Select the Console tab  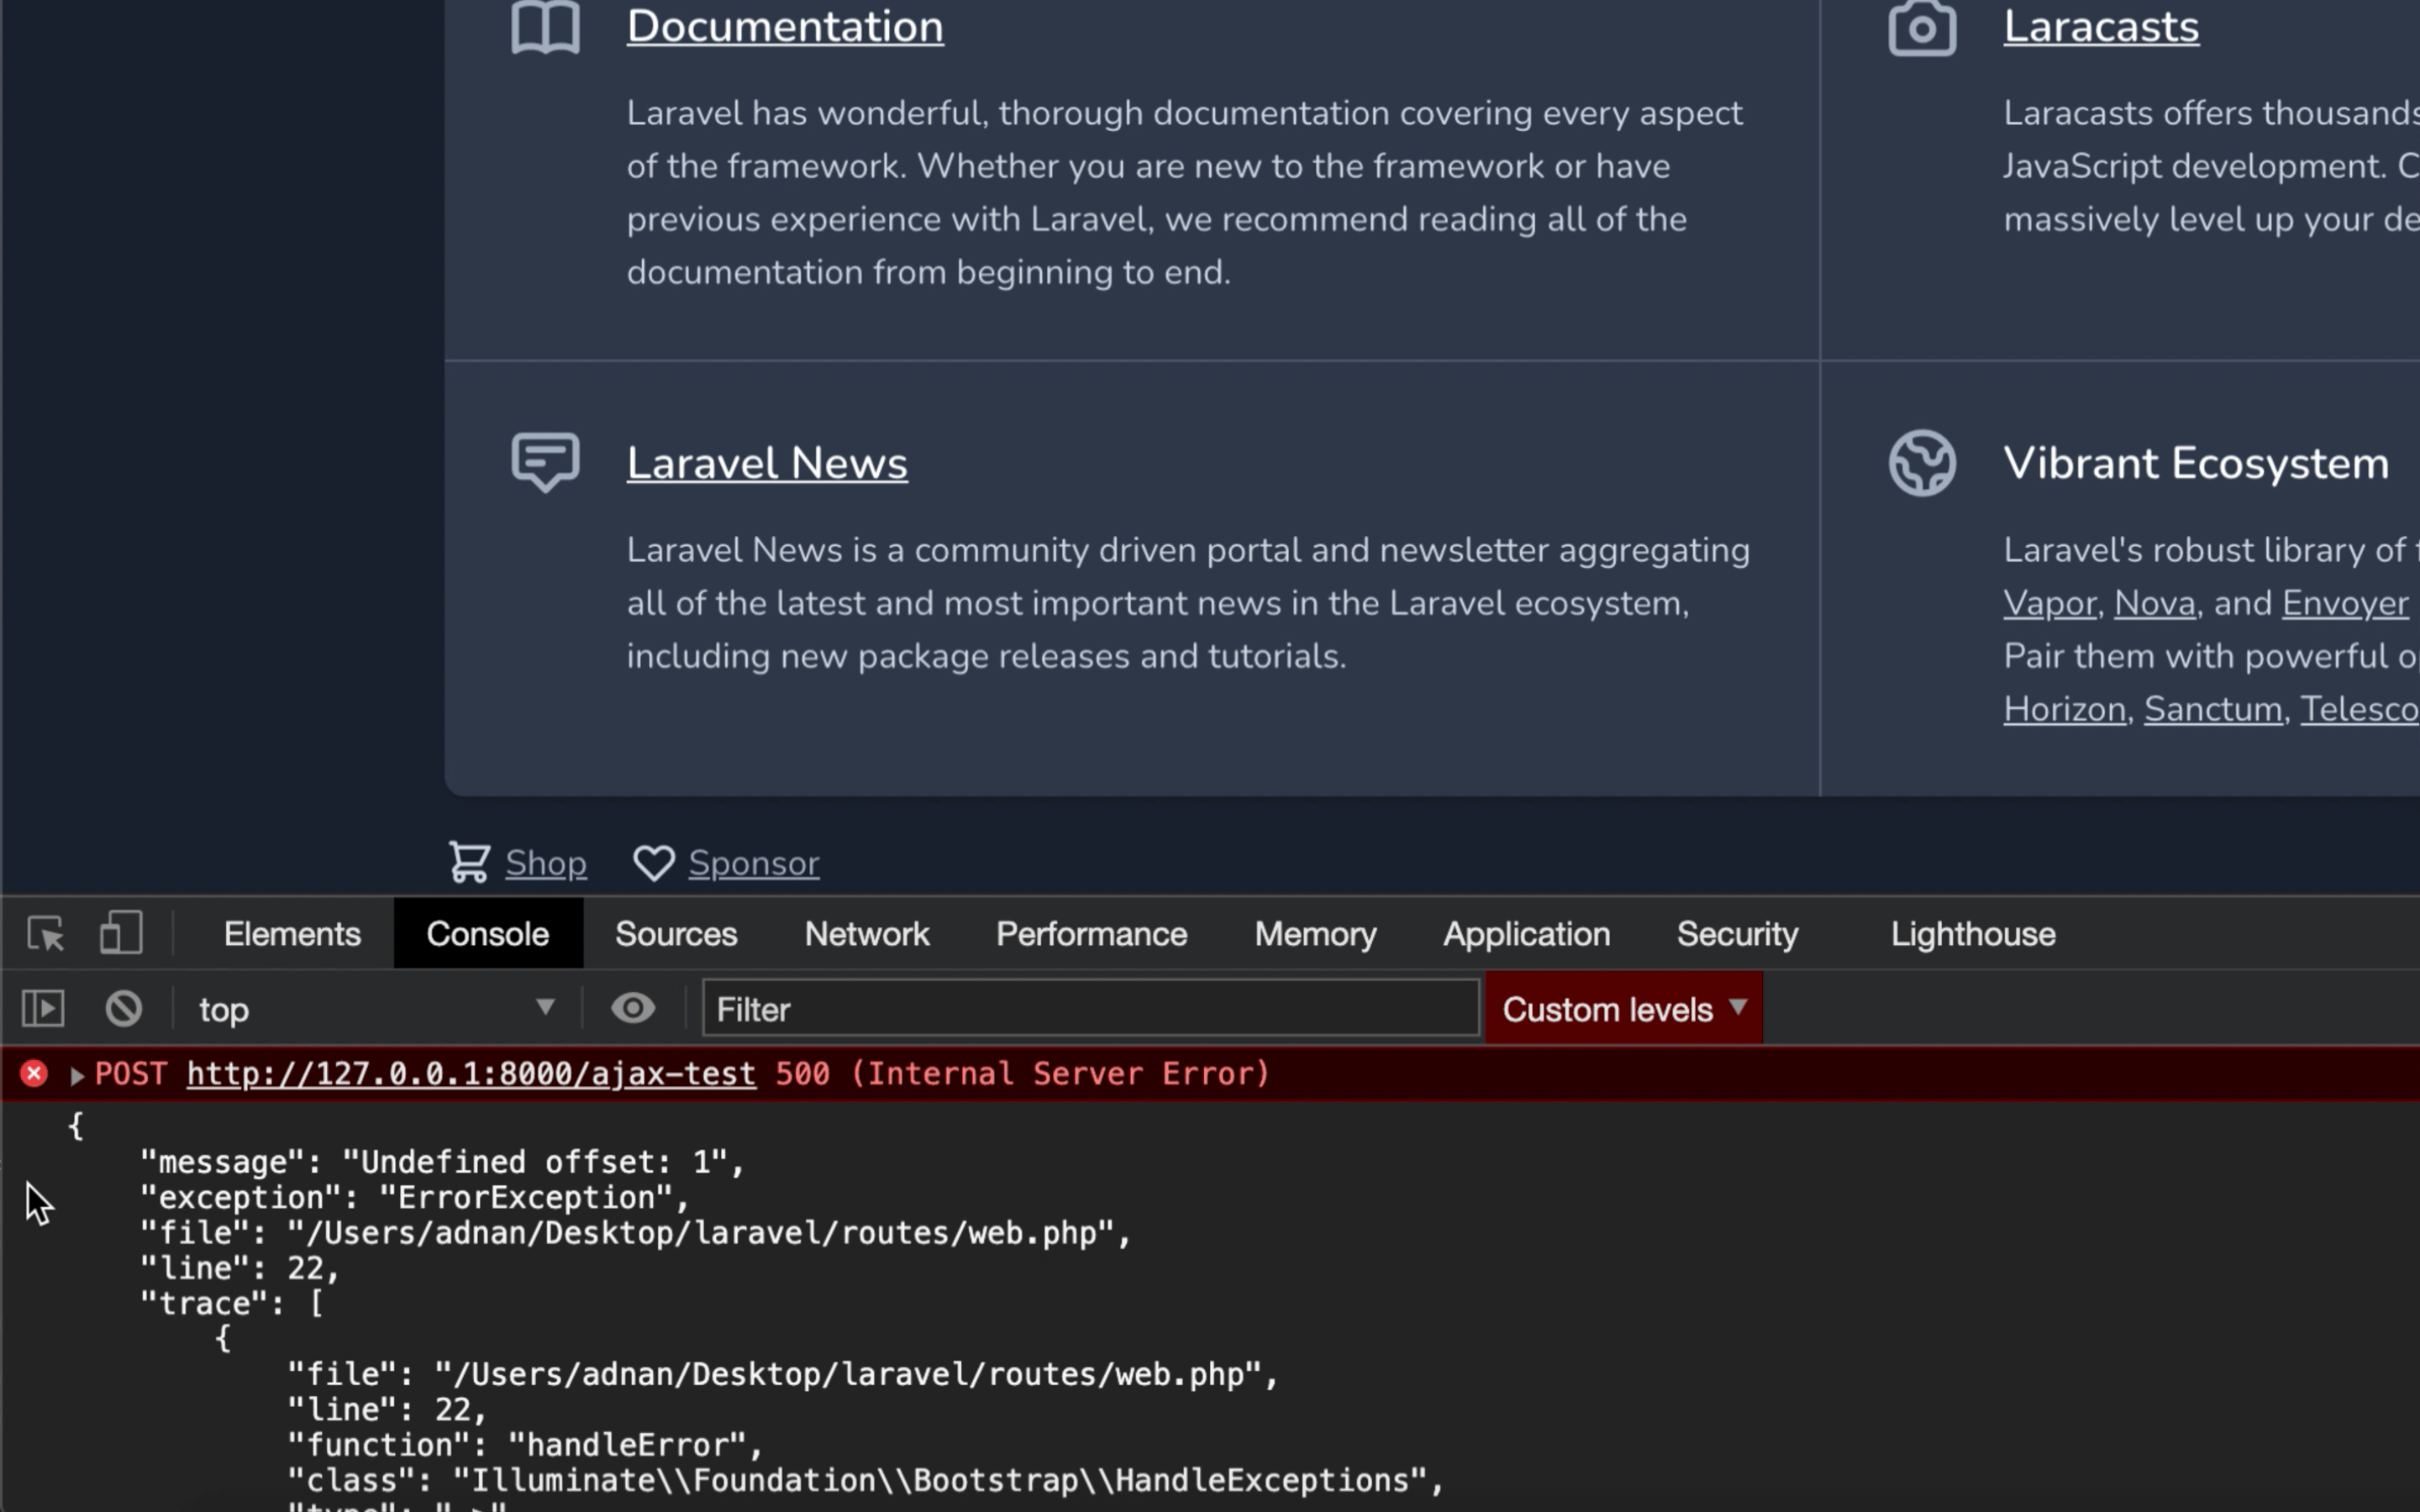point(488,934)
